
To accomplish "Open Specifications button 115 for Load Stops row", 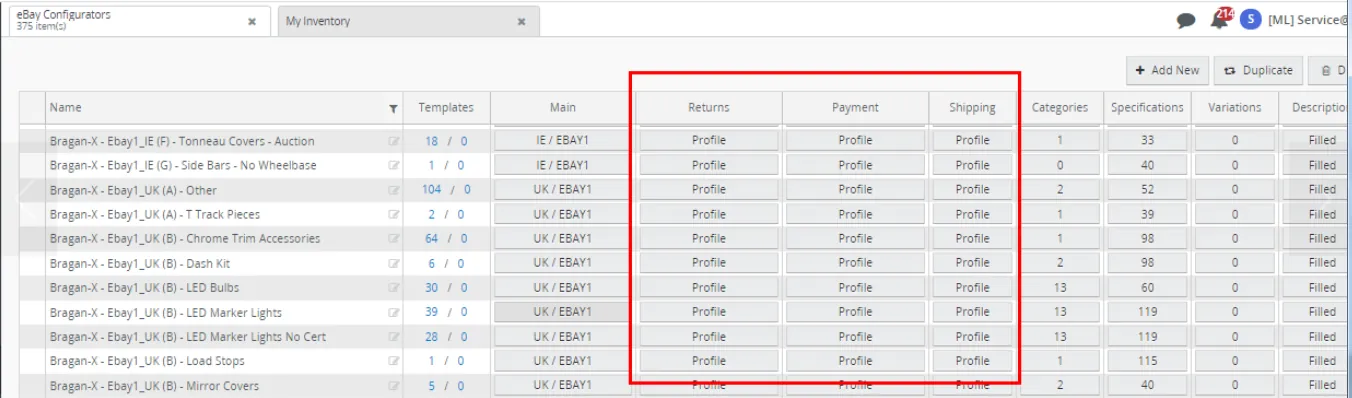I will click(x=1147, y=360).
